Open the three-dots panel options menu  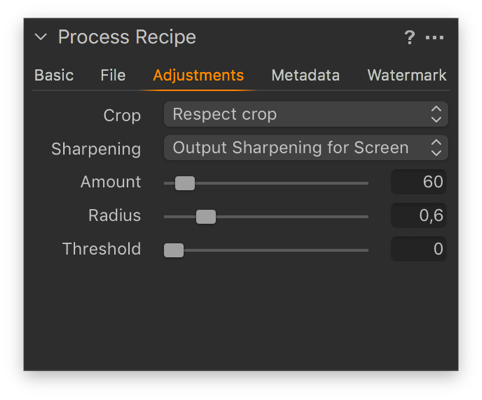[434, 38]
